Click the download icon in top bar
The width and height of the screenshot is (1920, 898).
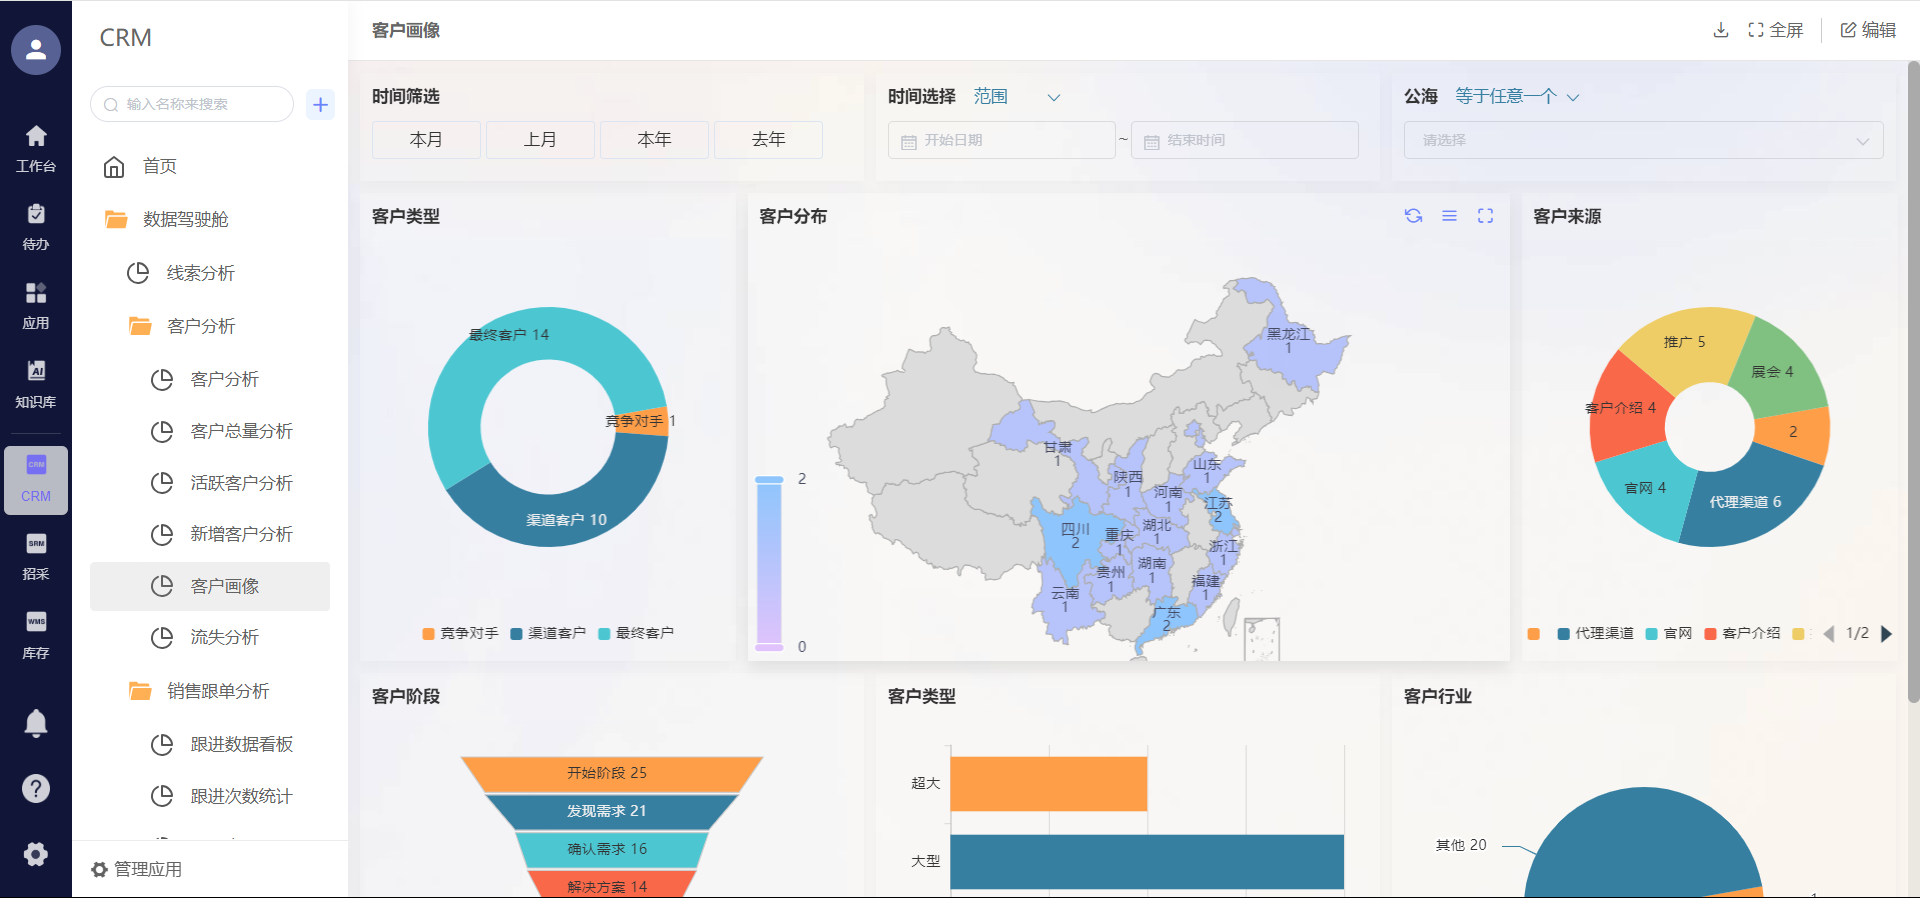pyautogui.click(x=1720, y=30)
